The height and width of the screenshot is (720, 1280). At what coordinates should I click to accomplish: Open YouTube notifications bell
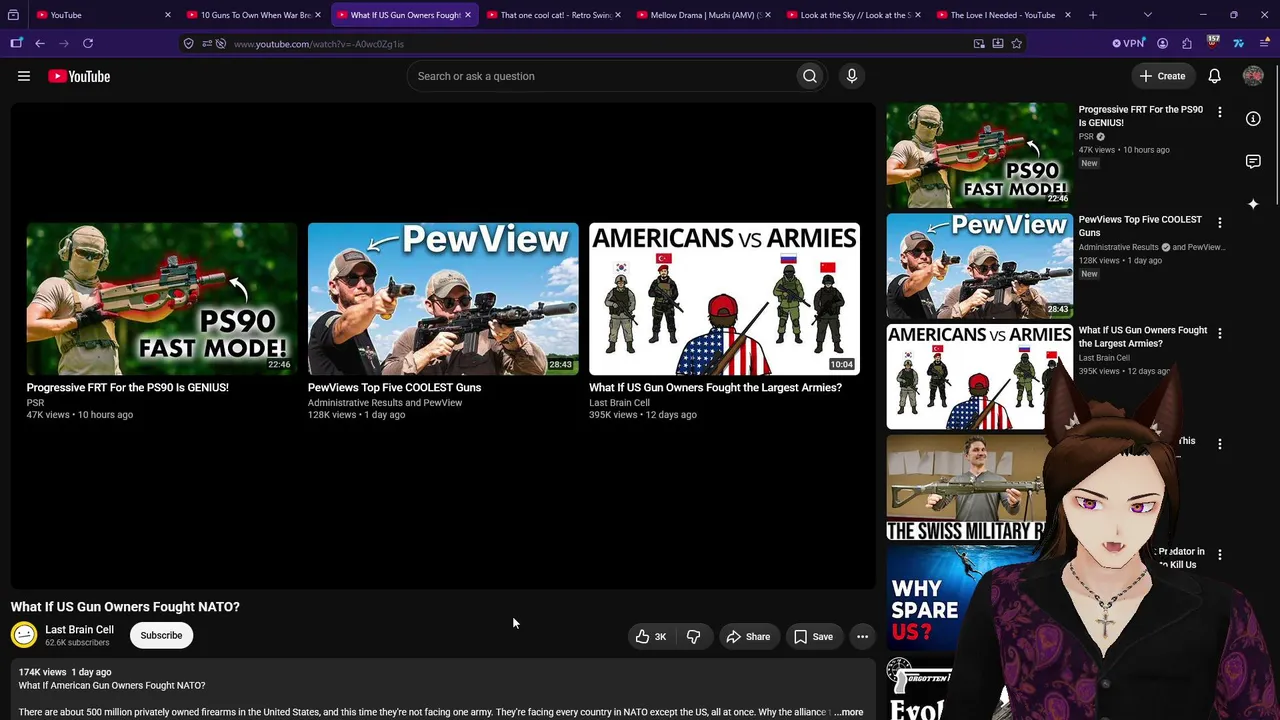1214,76
